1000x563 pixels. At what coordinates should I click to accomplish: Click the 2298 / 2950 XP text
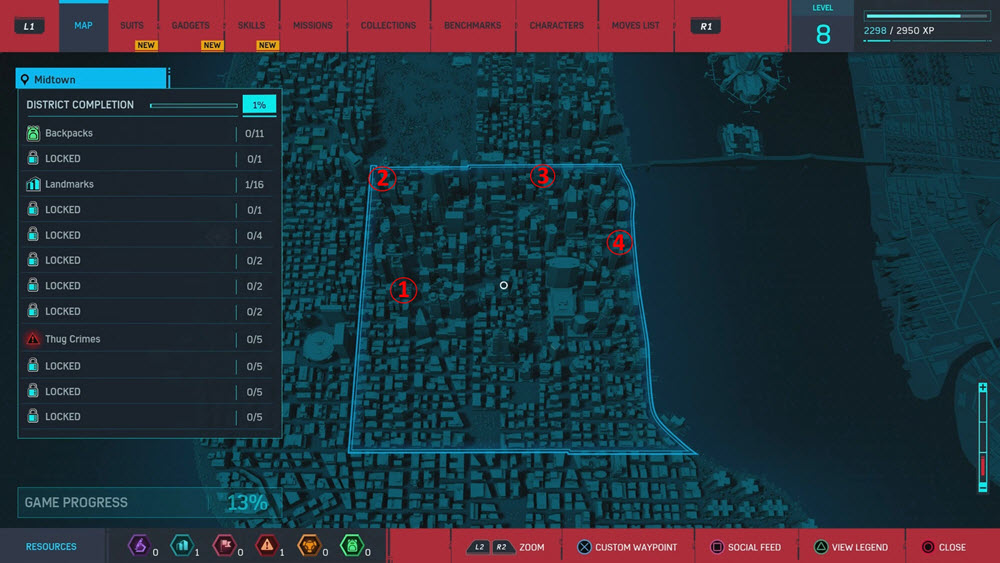[899, 31]
